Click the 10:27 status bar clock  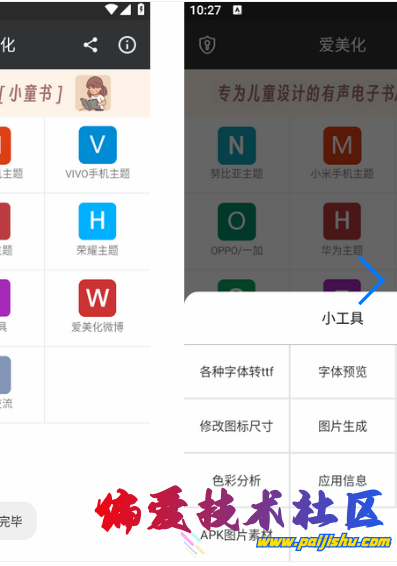(205, 10)
